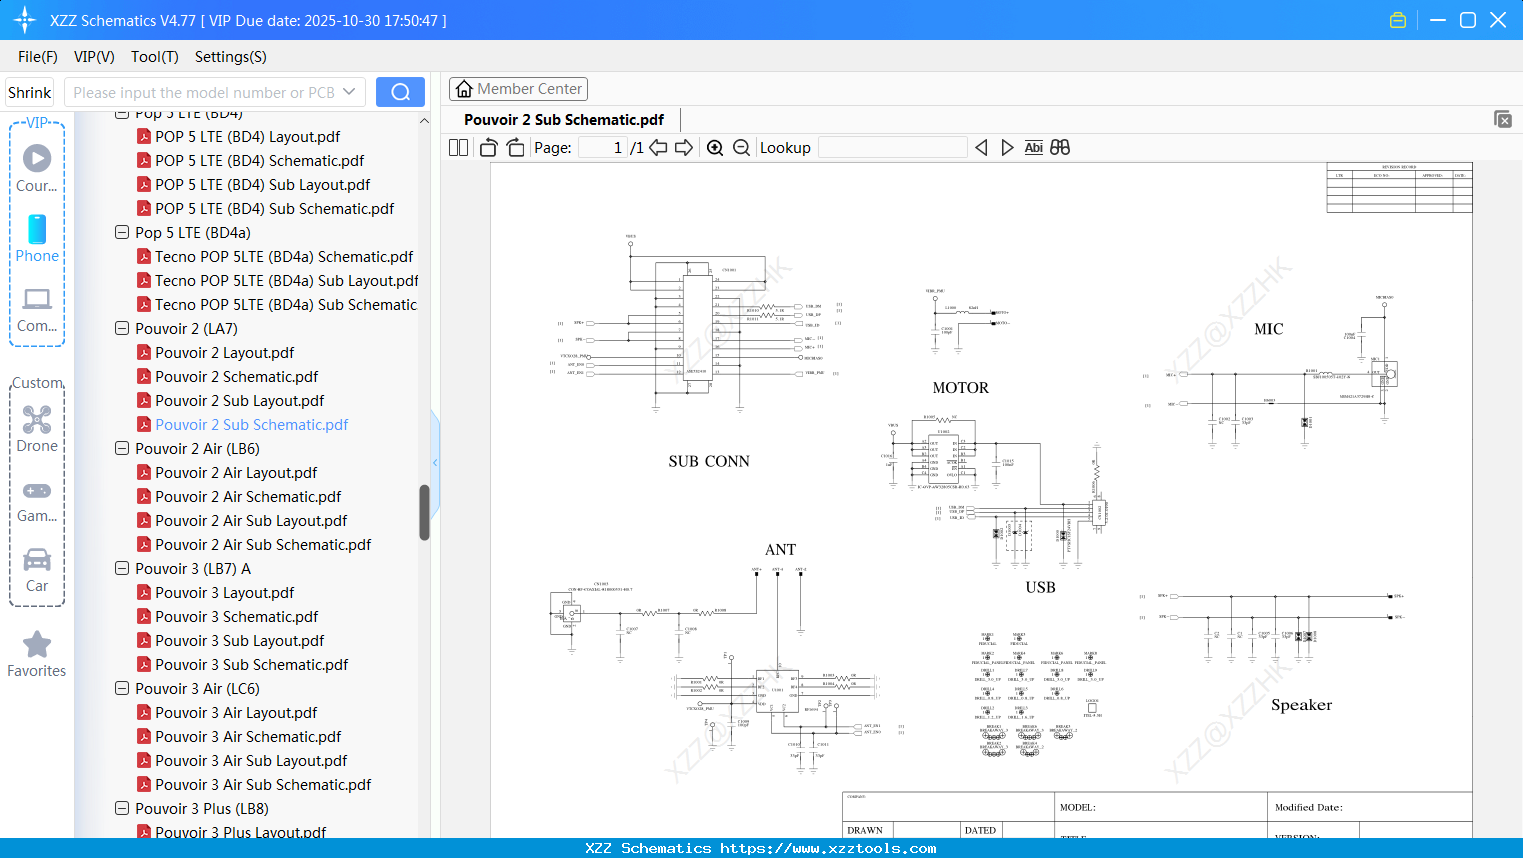Zoom out of the schematic view
The height and width of the screenshot is (858, 1523).
pyautogui.click(x=741, y=147)
